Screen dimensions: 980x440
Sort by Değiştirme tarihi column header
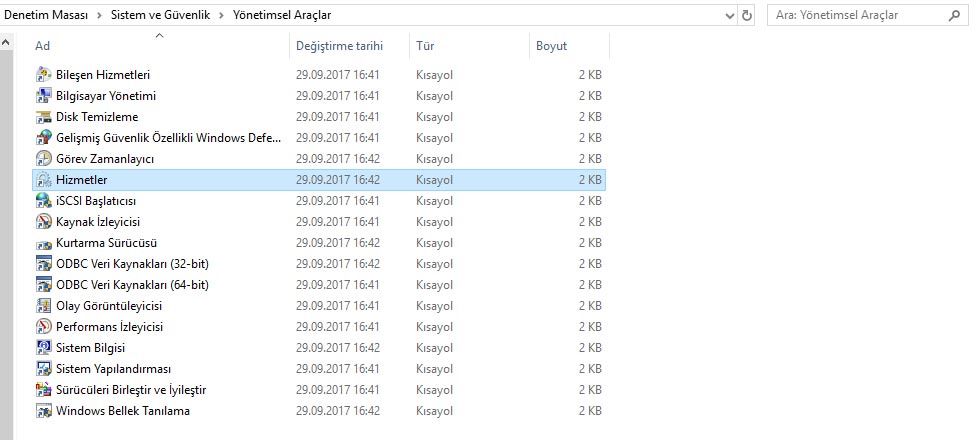[349, 46]
